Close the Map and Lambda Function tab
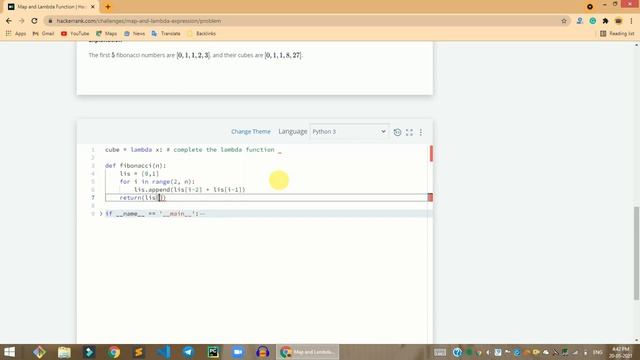Image resolution: width=640 pixels, height=360 pixels. (x=93, y=7)
